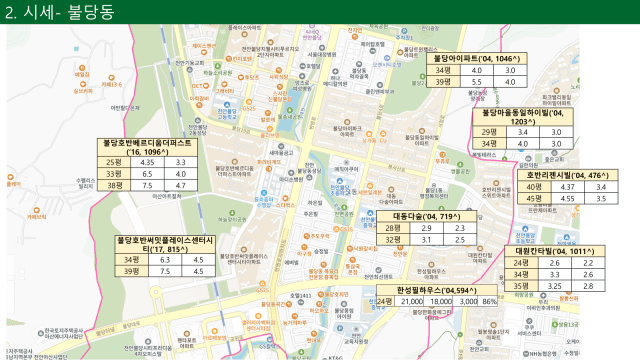Select the 불당아이파크('04, 1046^) table header
This screenshot has width=640, height=360.
[x=477, y=59]
